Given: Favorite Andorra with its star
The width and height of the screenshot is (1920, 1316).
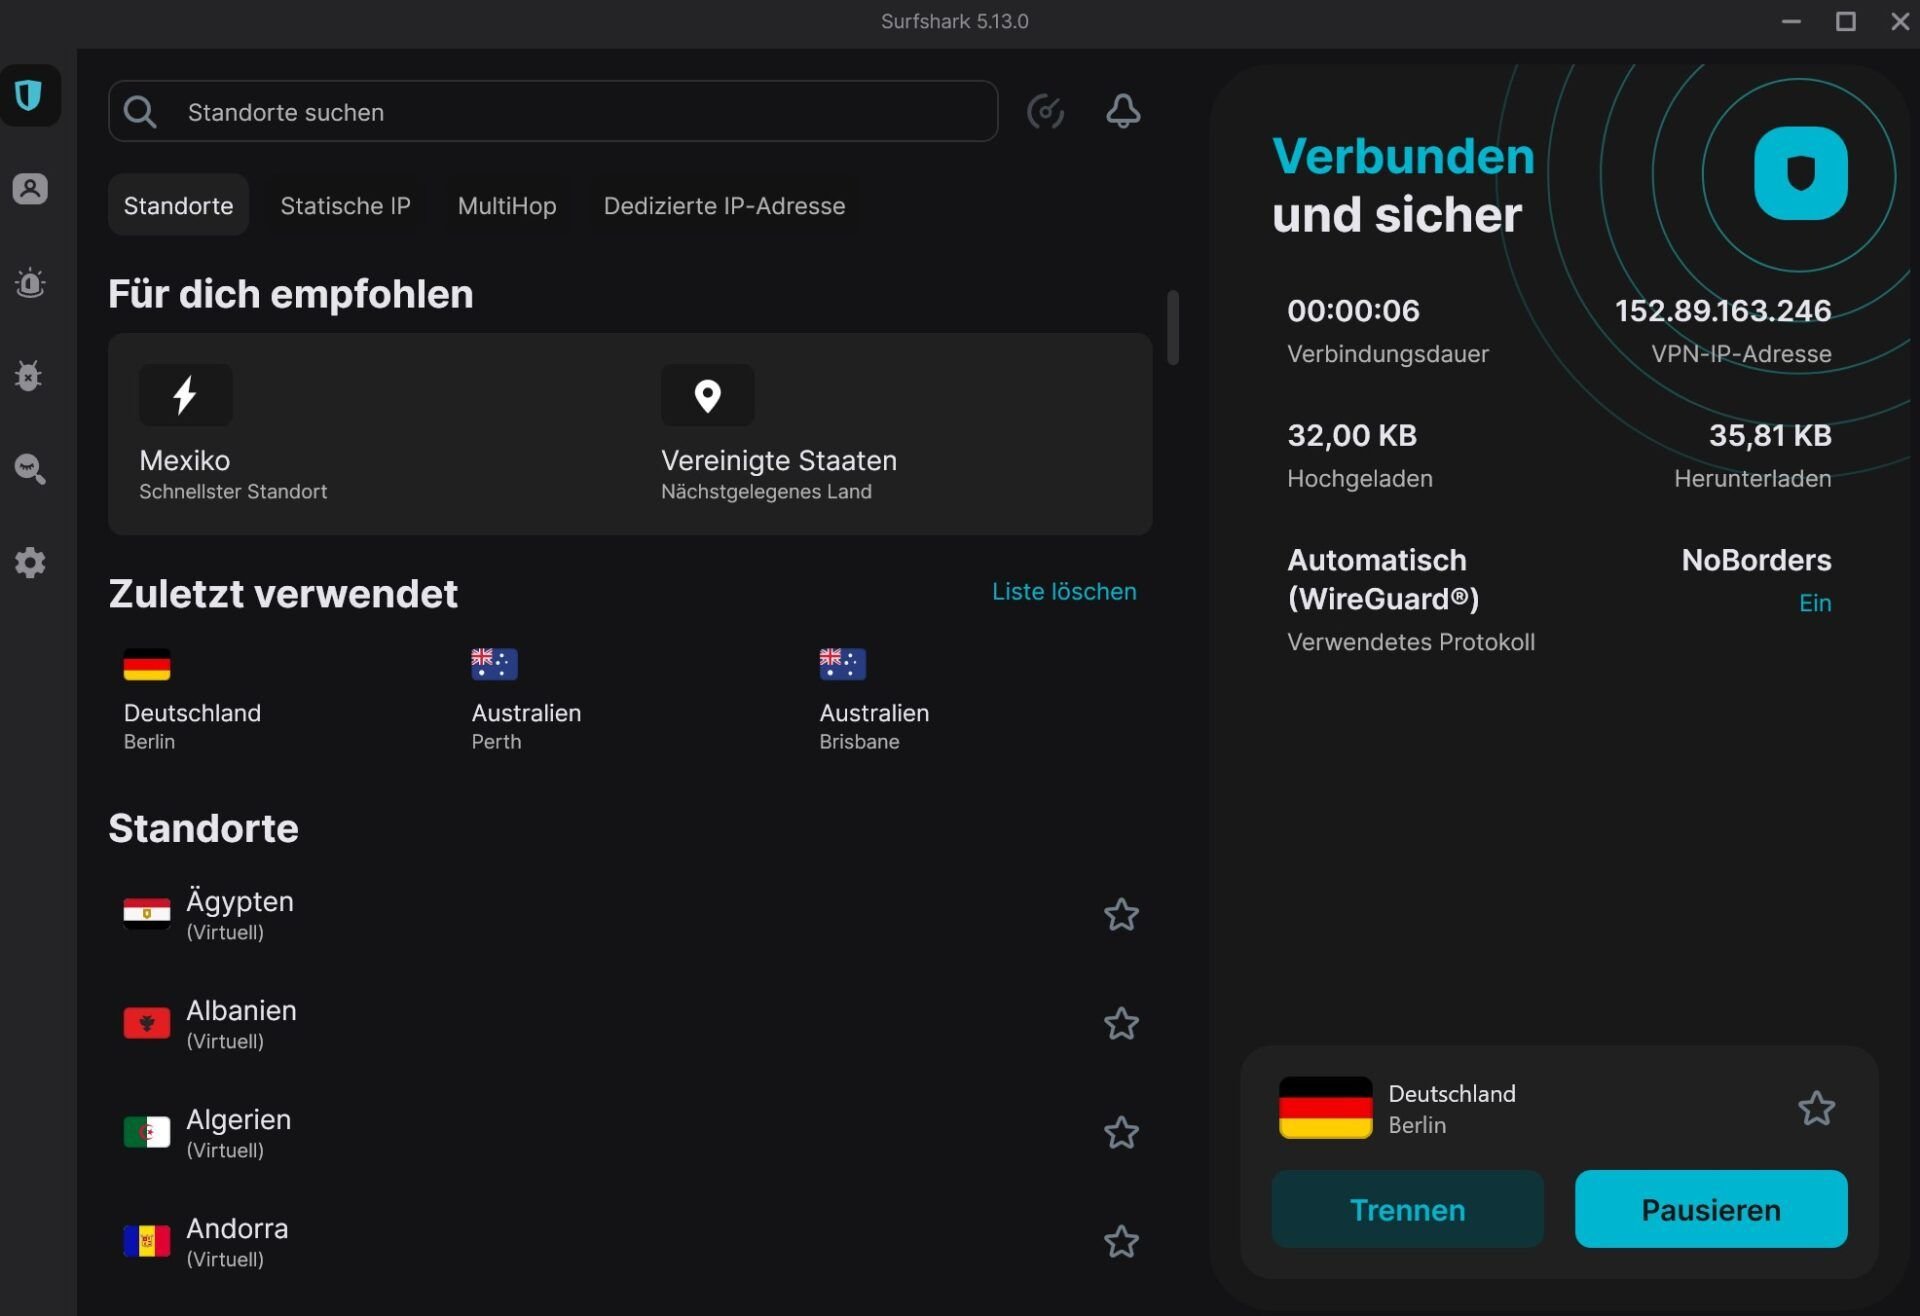Looking at the screenshot, I should point(1121,1241).
